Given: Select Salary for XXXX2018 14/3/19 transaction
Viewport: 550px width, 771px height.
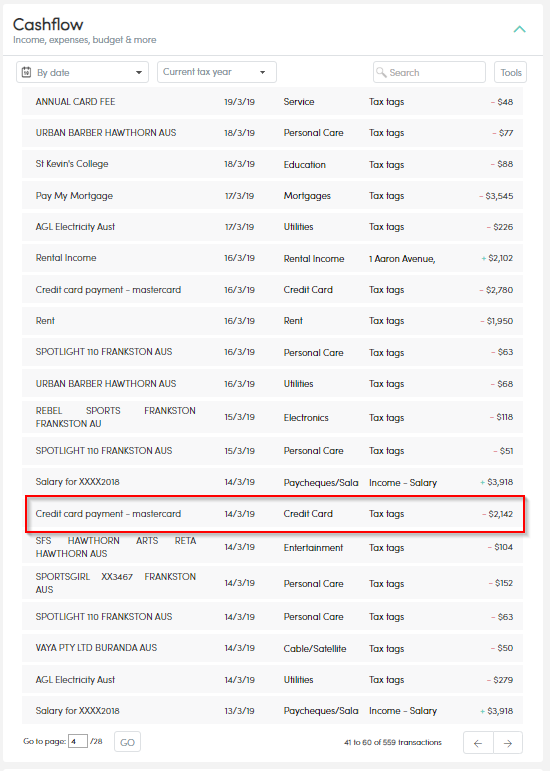Looking at the screenshot, I should (x=272, y=482).
